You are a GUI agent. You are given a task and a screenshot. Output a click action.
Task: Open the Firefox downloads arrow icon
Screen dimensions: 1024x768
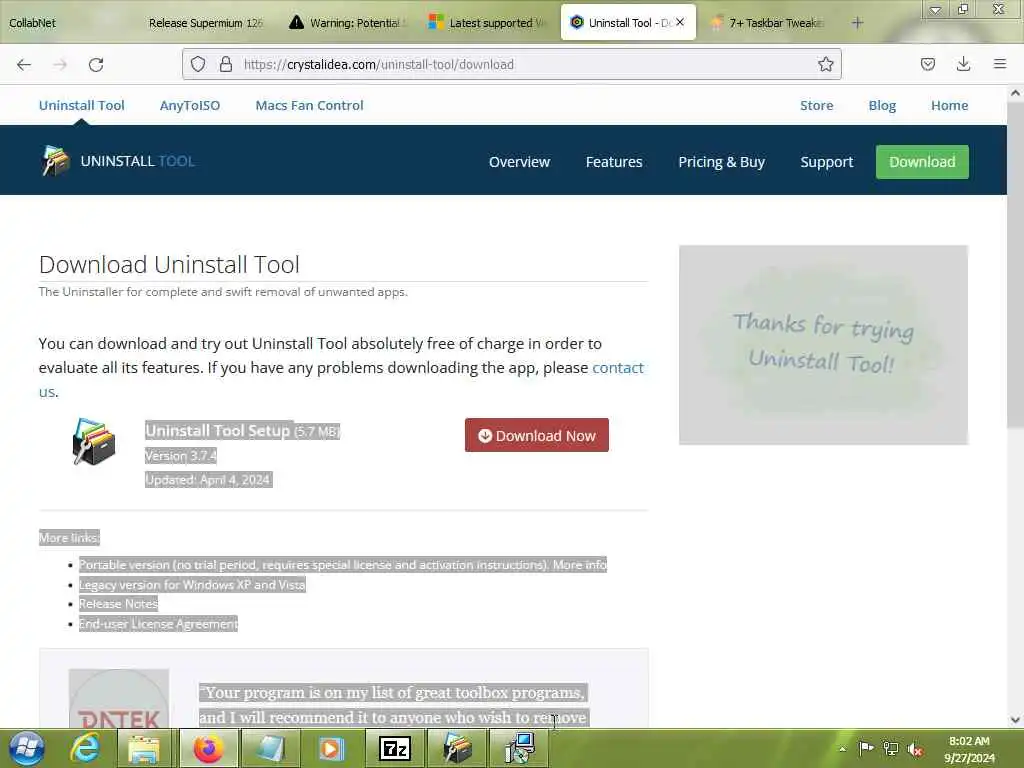(963, 64)
